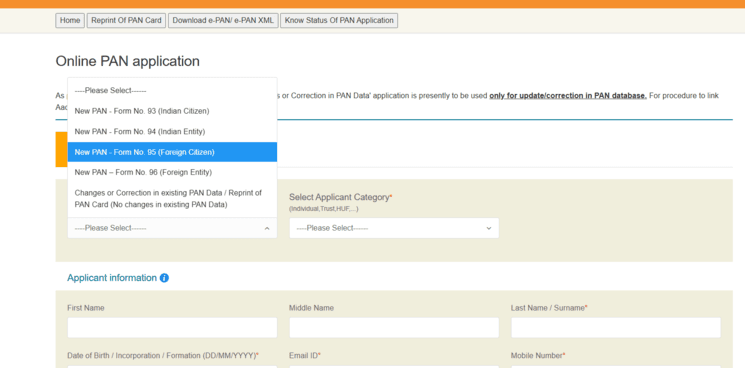Open Reprint Of PAN Card page
The height and width of the screenshot is (368, 745).
126,21
